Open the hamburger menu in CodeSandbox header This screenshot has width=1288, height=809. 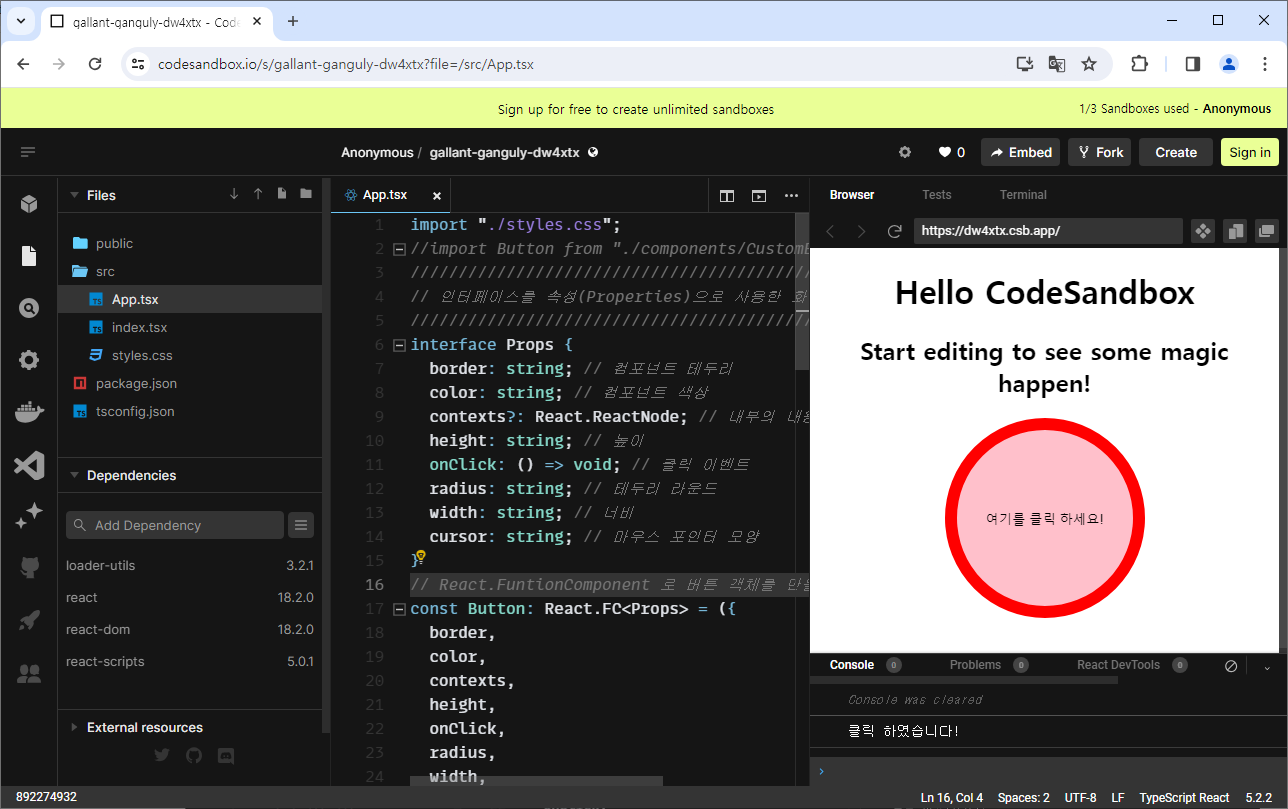tap(28, 152)
